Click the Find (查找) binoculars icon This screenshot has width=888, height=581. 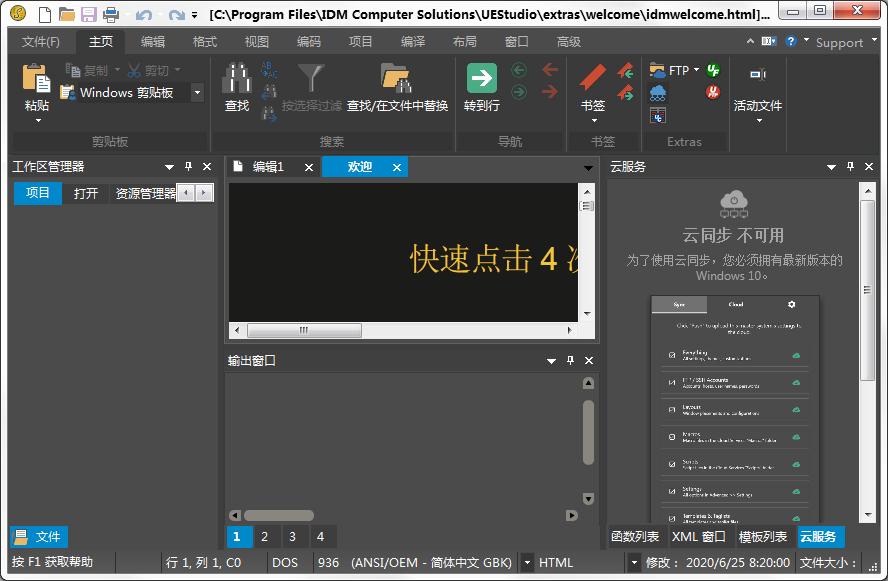[237, 80]
